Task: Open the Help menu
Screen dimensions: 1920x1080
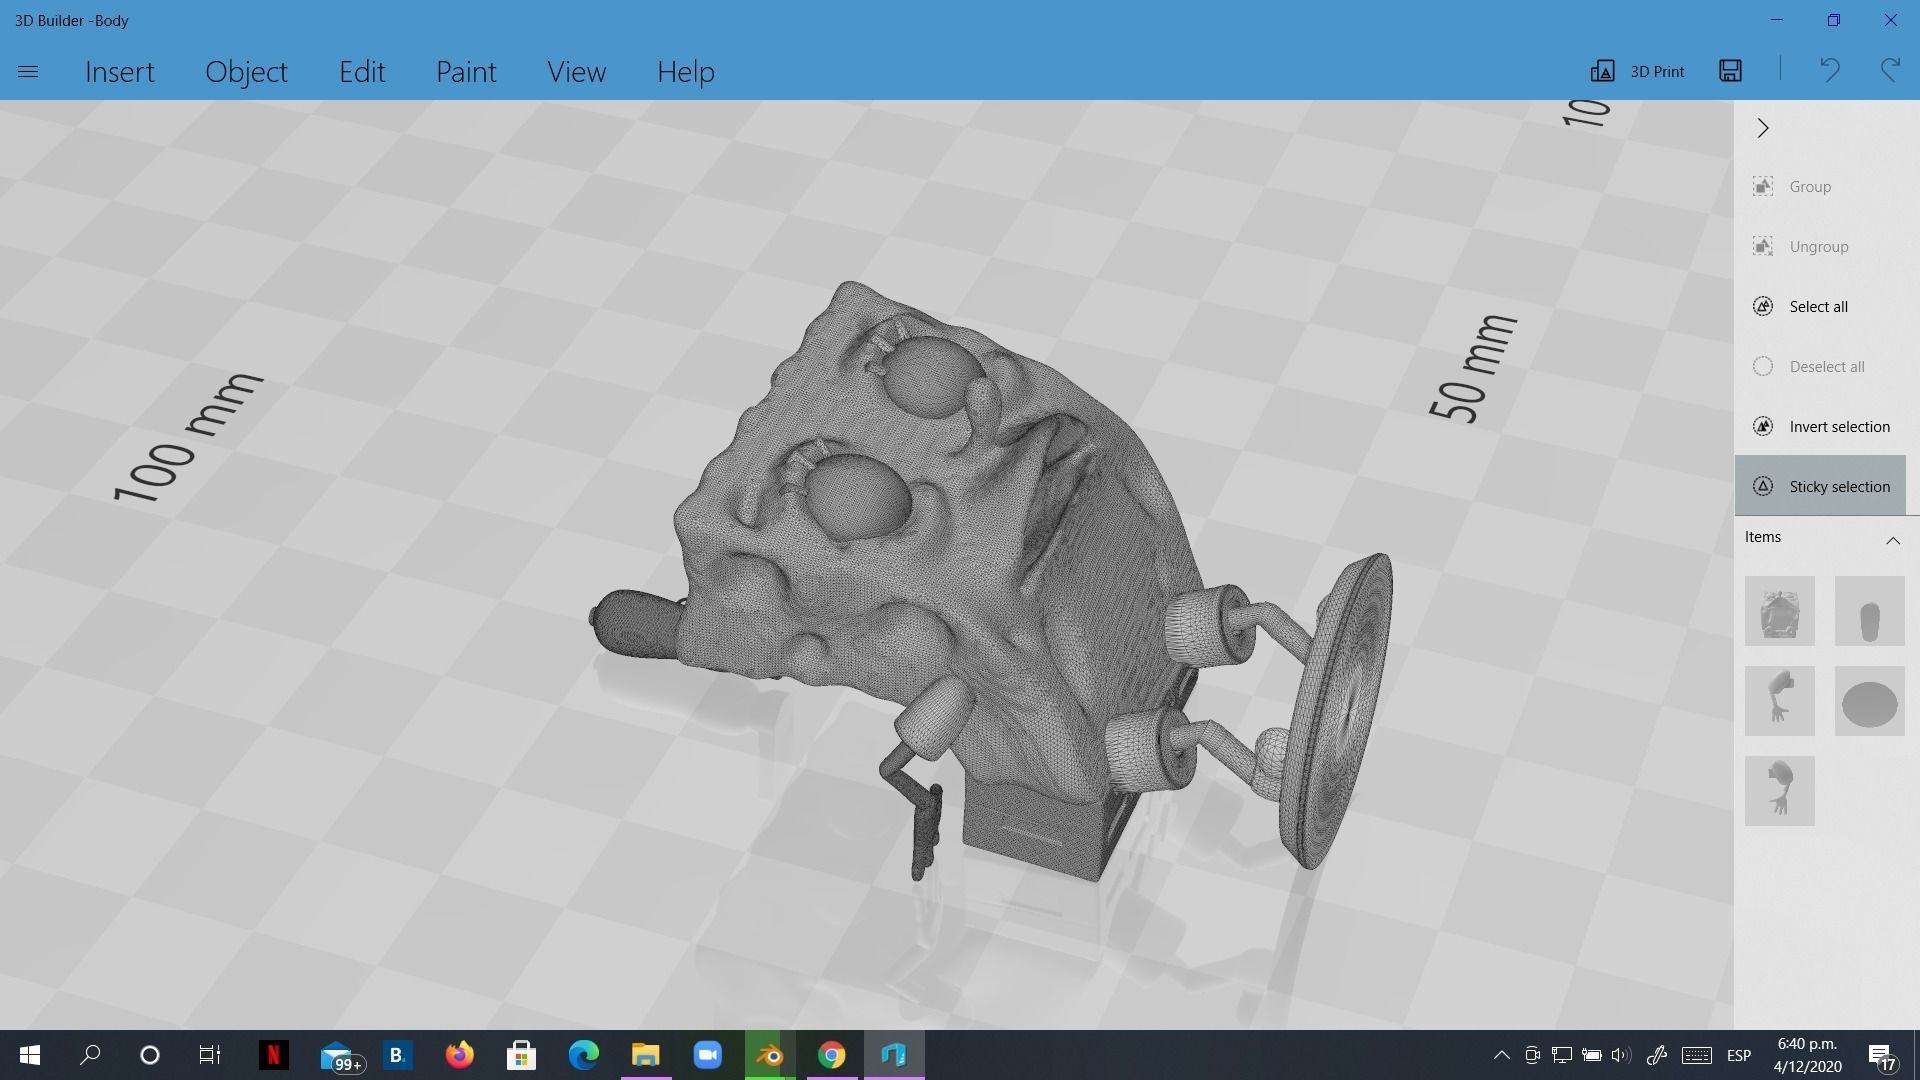Action: coord(686,72)
